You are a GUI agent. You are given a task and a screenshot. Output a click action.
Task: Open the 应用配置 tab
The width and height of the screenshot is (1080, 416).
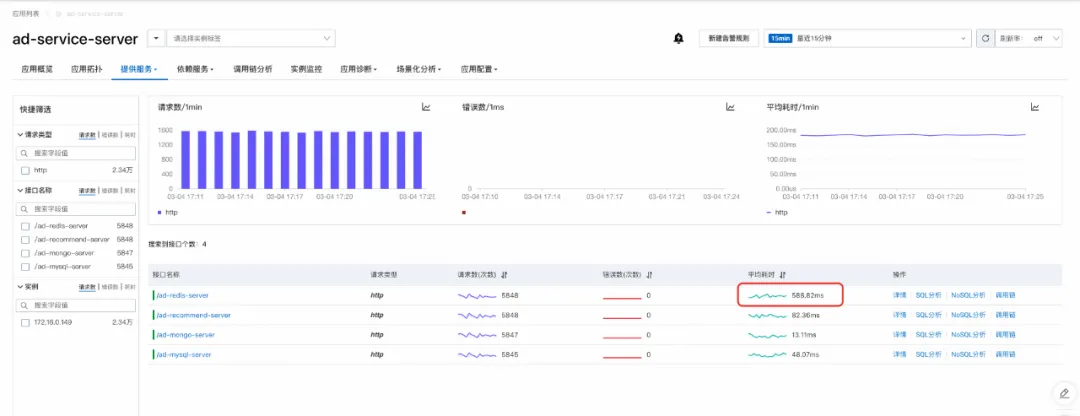tap(479, 70)
